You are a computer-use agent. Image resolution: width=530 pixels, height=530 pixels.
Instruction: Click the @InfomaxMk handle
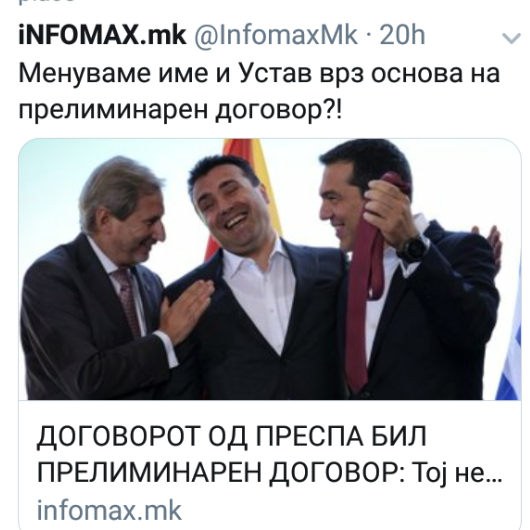click(275, 35)
